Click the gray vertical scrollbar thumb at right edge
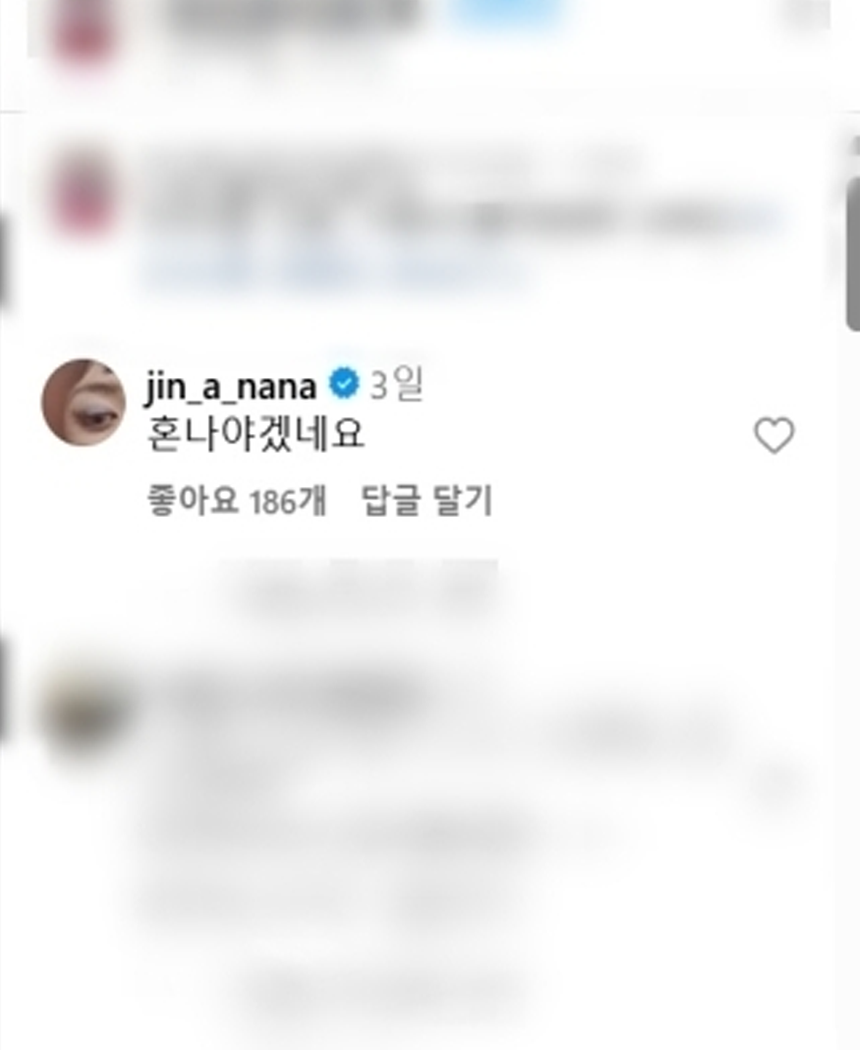Image resolution: width=860 pixels, height=1050 pixels. (852, 251)
